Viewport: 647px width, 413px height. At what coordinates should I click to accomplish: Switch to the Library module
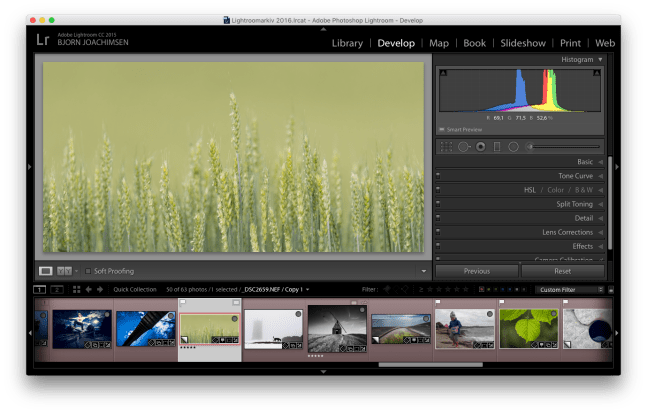[x=347, y=43]
